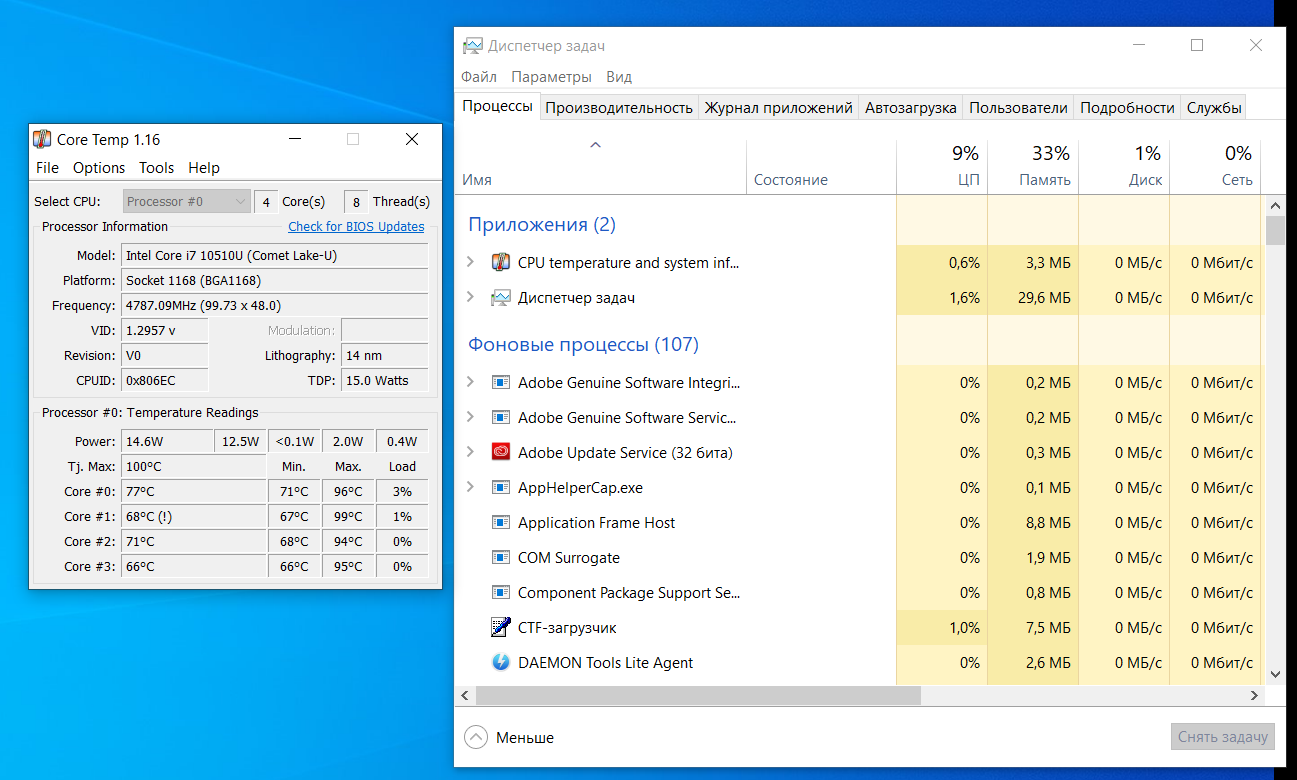This screenshot has height=780, width=1297.
Task: Click the Снять задачу button
Action: (1223, 737)
